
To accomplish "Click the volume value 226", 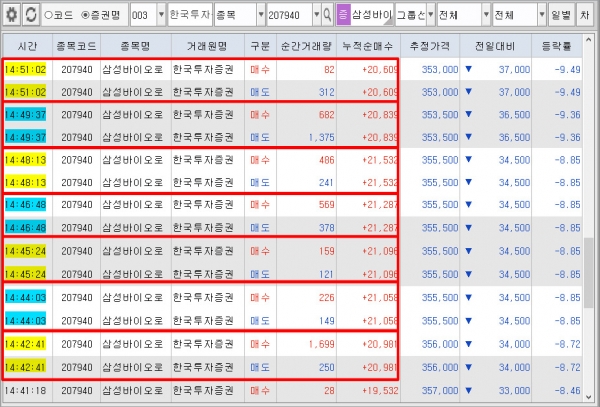I will tap(326, 298).
